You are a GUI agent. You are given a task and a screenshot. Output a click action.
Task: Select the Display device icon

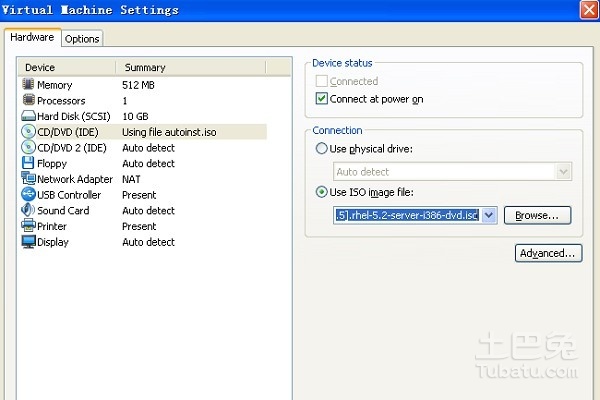coord(28,242)
